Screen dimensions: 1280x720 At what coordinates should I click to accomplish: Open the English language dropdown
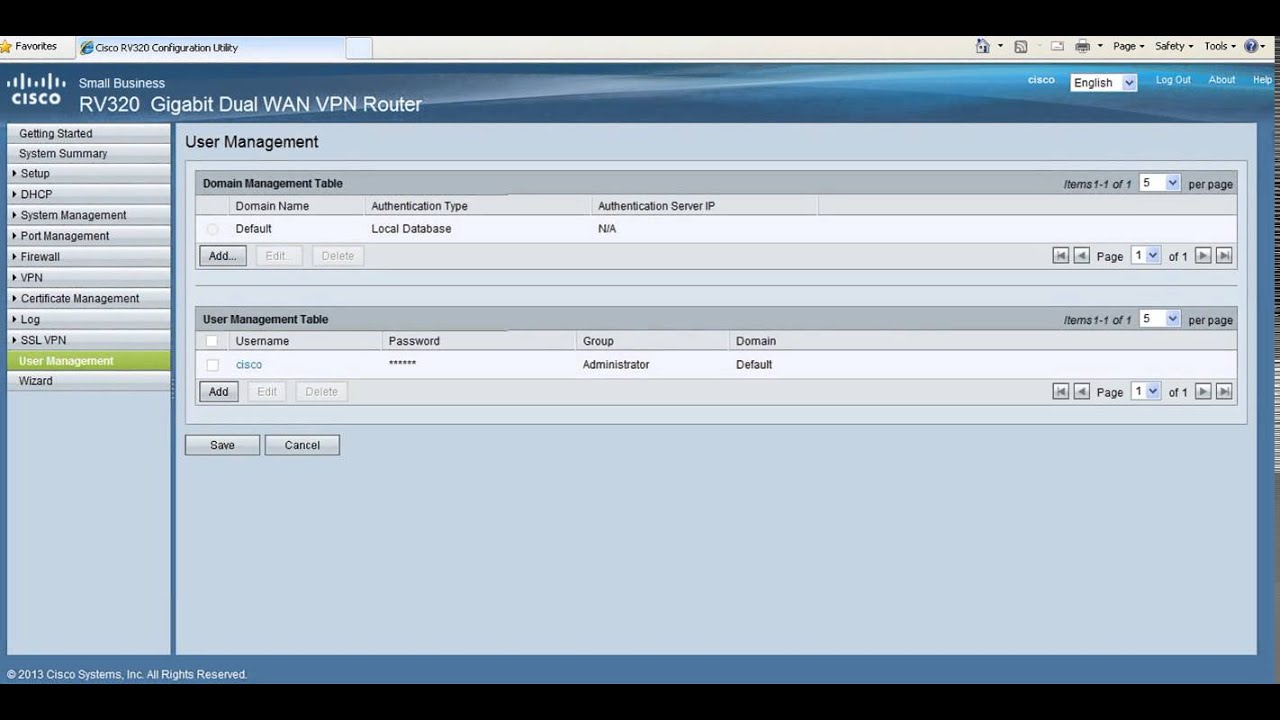click(x=1103, y=83)
